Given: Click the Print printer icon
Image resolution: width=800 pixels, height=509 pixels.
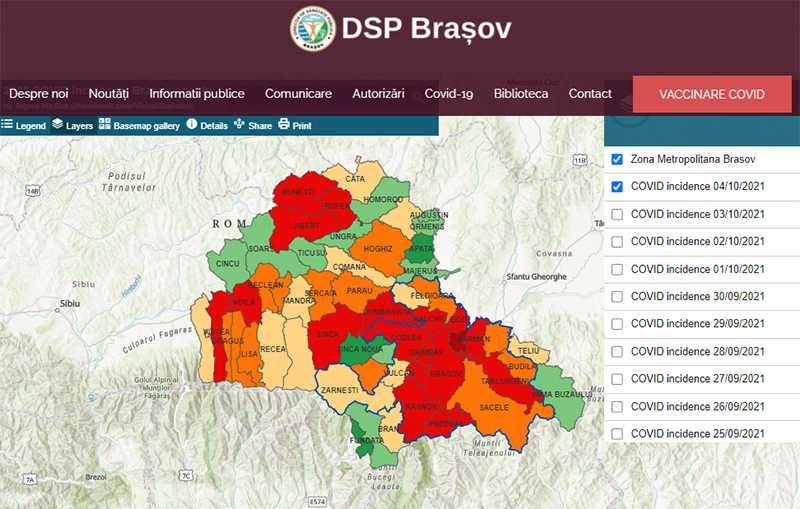Looking at the screenshot, I should [x=284, y=125].
